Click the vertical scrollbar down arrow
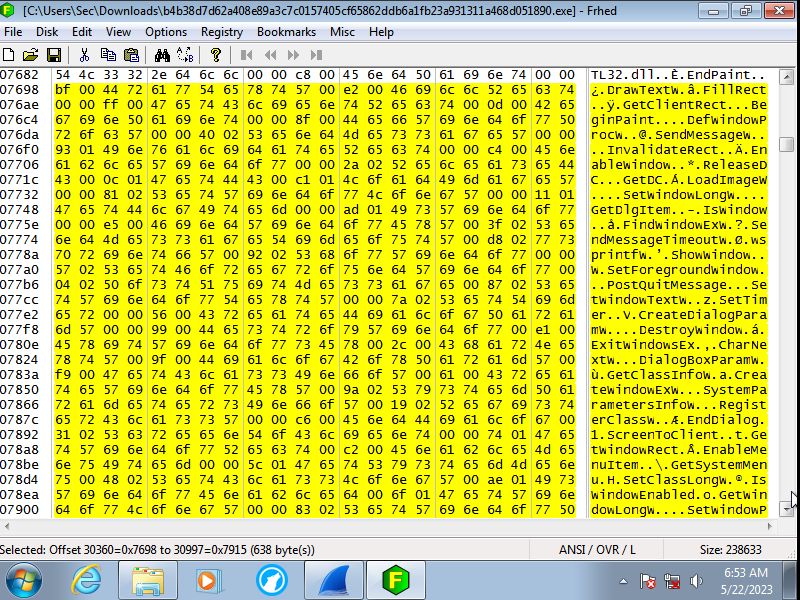 (786, 508)
